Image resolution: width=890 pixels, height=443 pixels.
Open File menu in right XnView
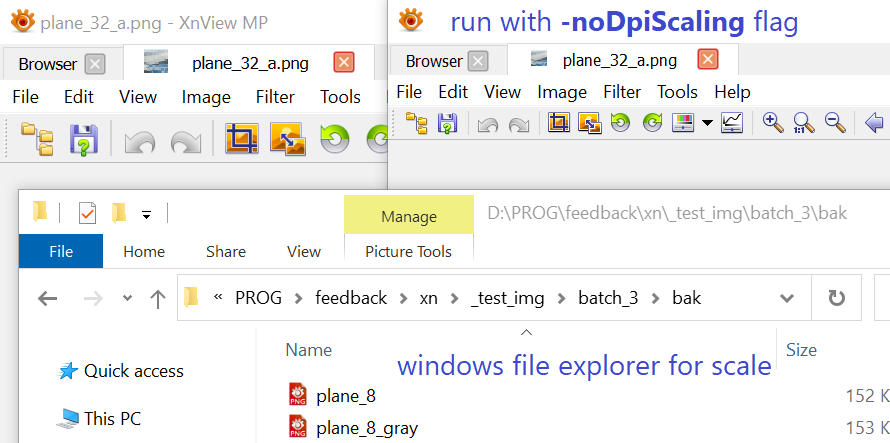[x=409, y=91]
